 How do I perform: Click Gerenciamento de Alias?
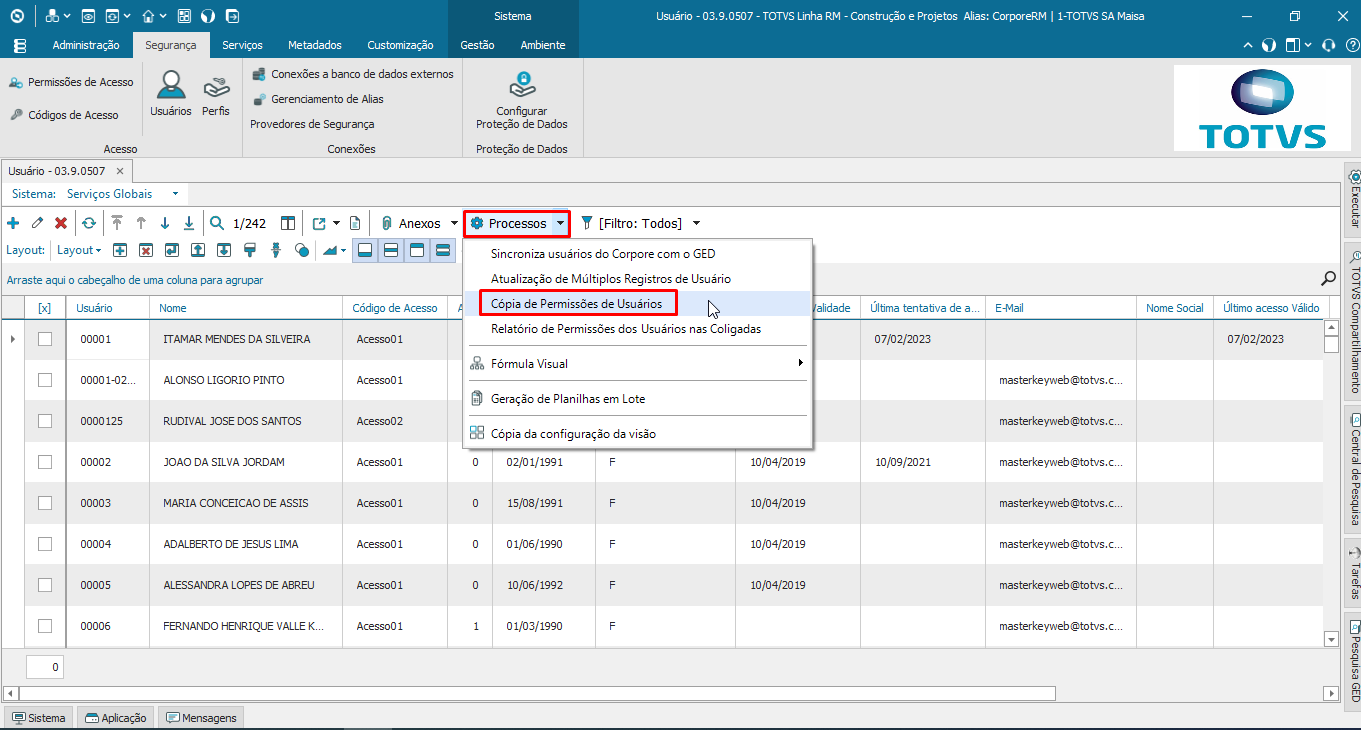tap(326, 99)
